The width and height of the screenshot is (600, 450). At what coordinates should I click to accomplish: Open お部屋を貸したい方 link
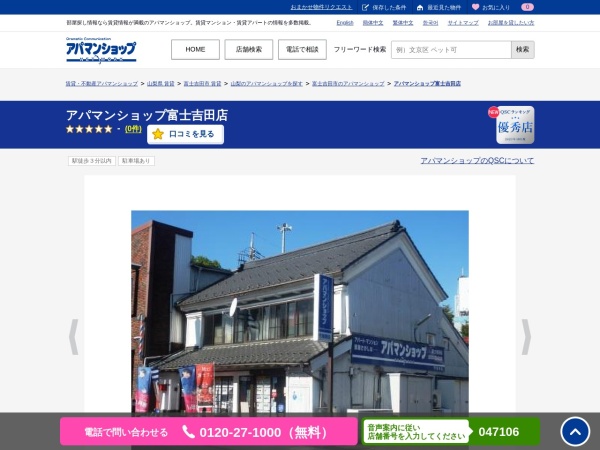pos(511,23)
